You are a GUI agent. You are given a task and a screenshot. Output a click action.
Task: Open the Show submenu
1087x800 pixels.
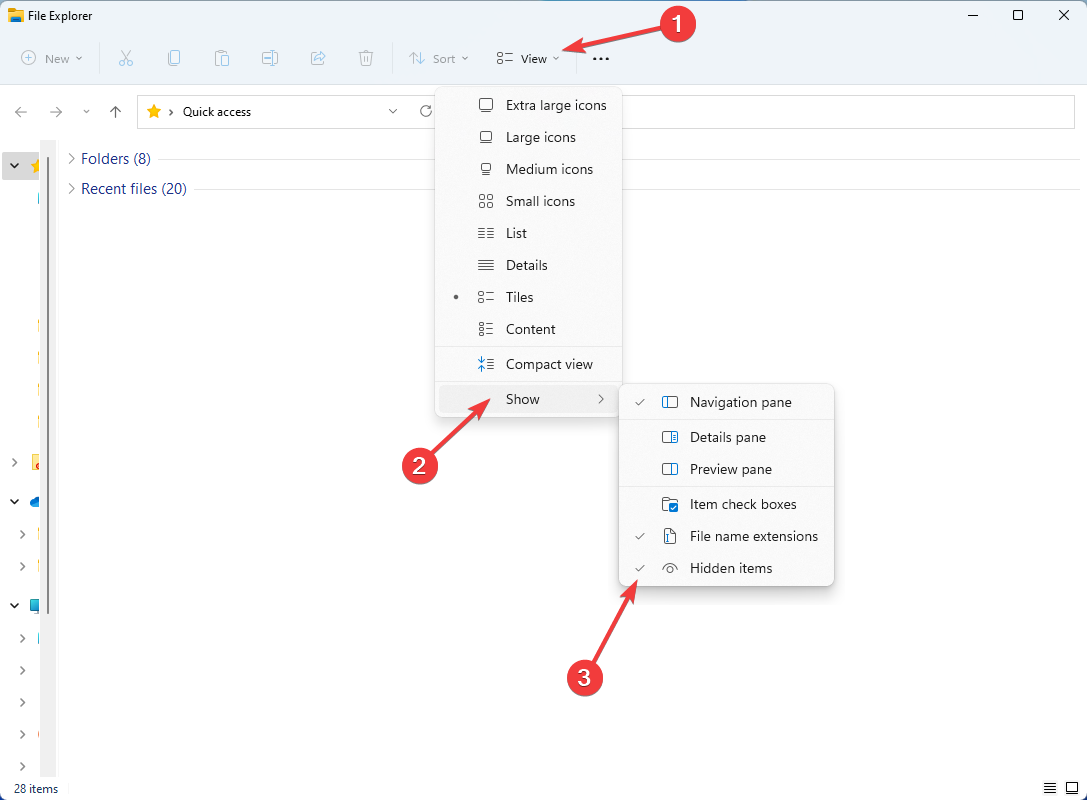528,399
